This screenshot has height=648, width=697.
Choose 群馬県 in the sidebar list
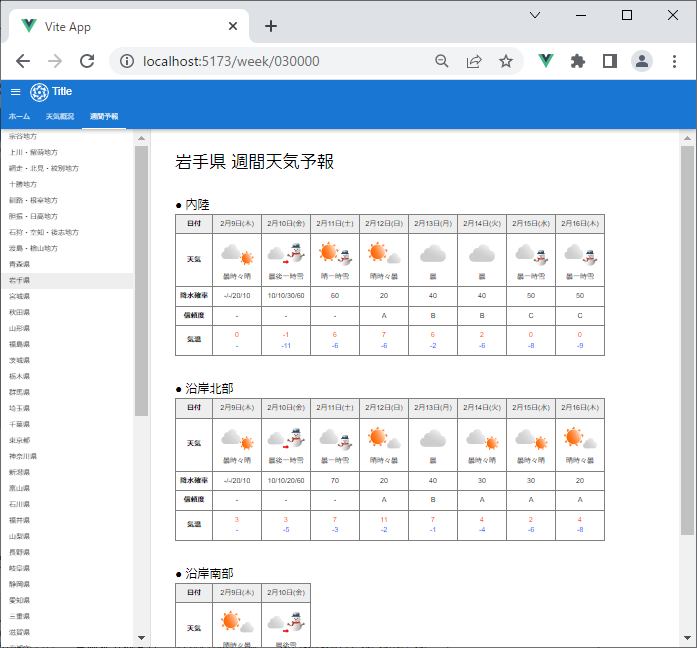coord(67,392)
